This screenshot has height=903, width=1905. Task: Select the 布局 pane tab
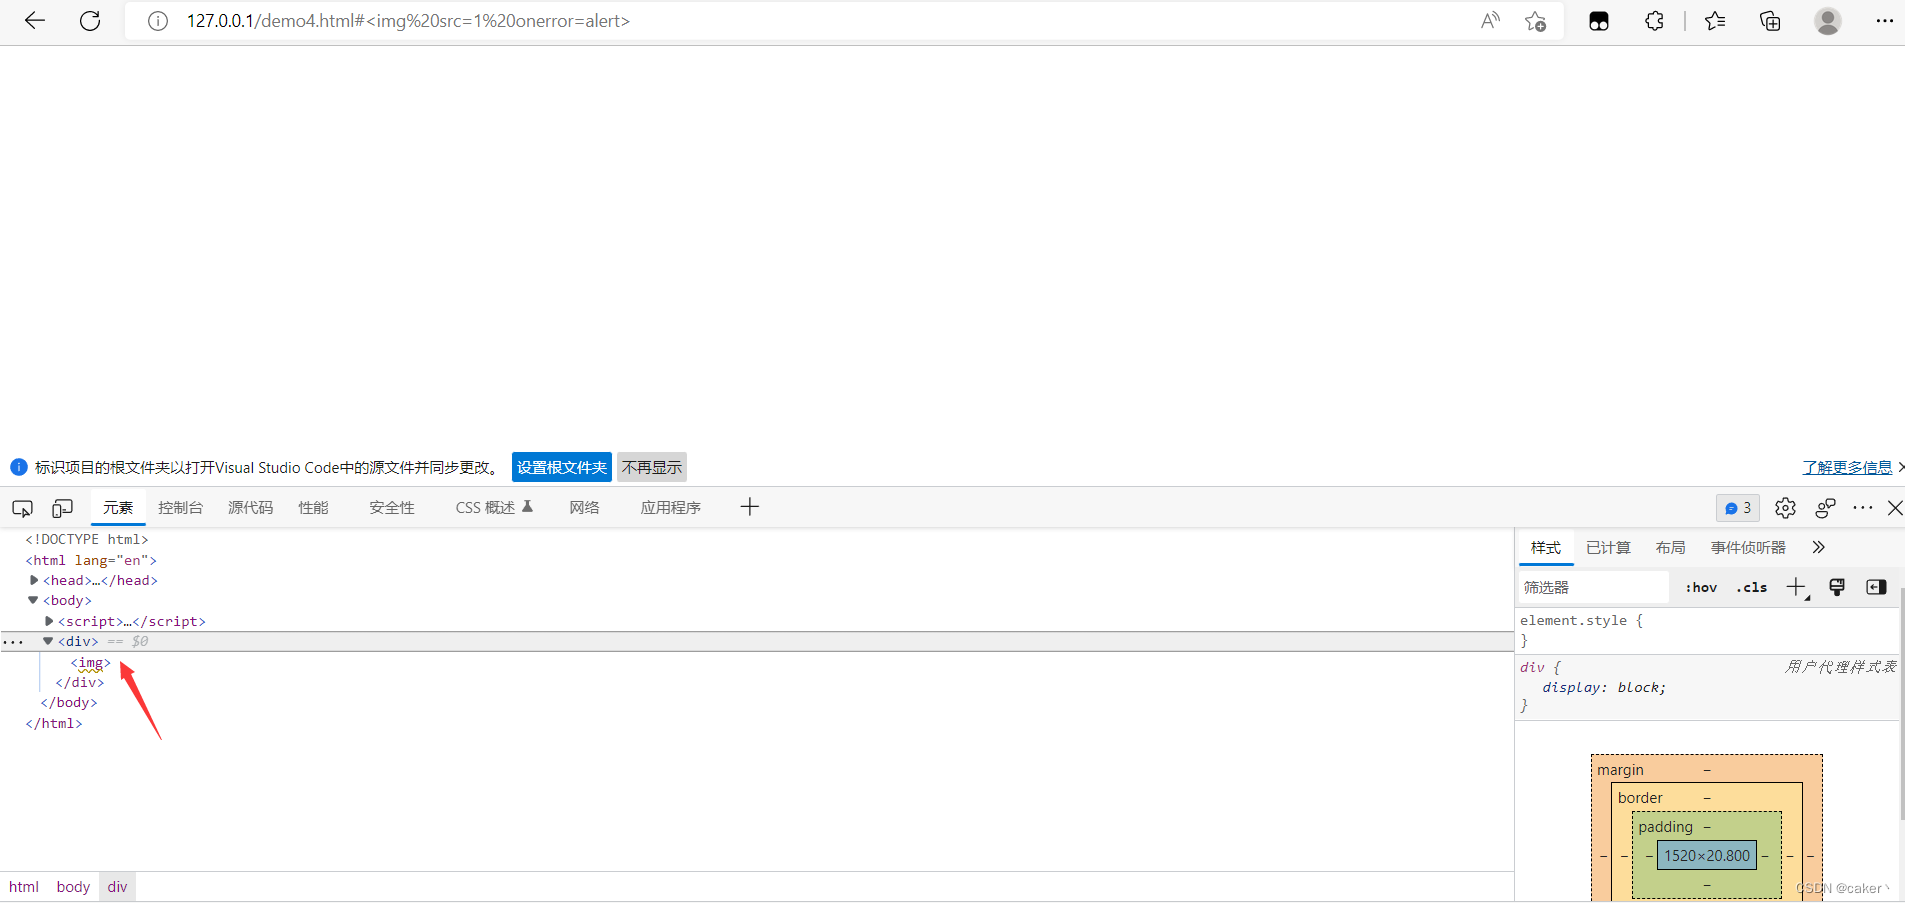1670,548
